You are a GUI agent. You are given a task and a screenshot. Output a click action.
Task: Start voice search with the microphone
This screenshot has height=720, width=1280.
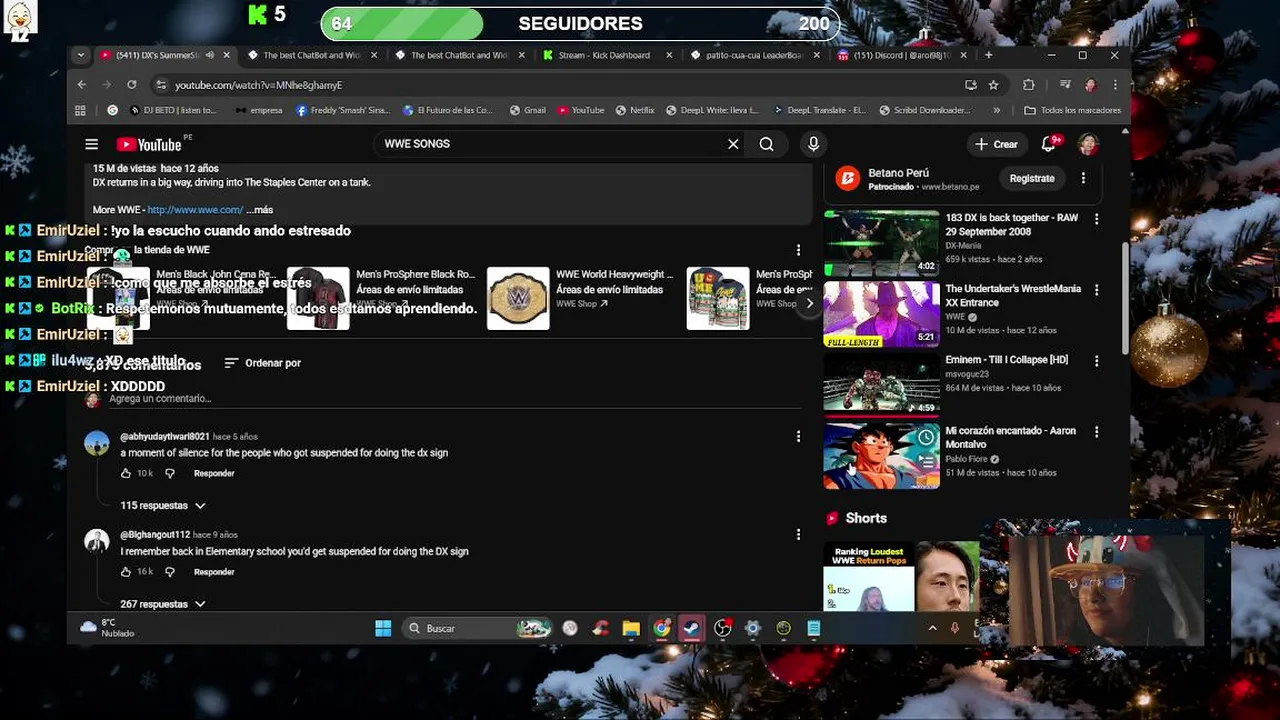pyautogui.click(x=813, y=144)
